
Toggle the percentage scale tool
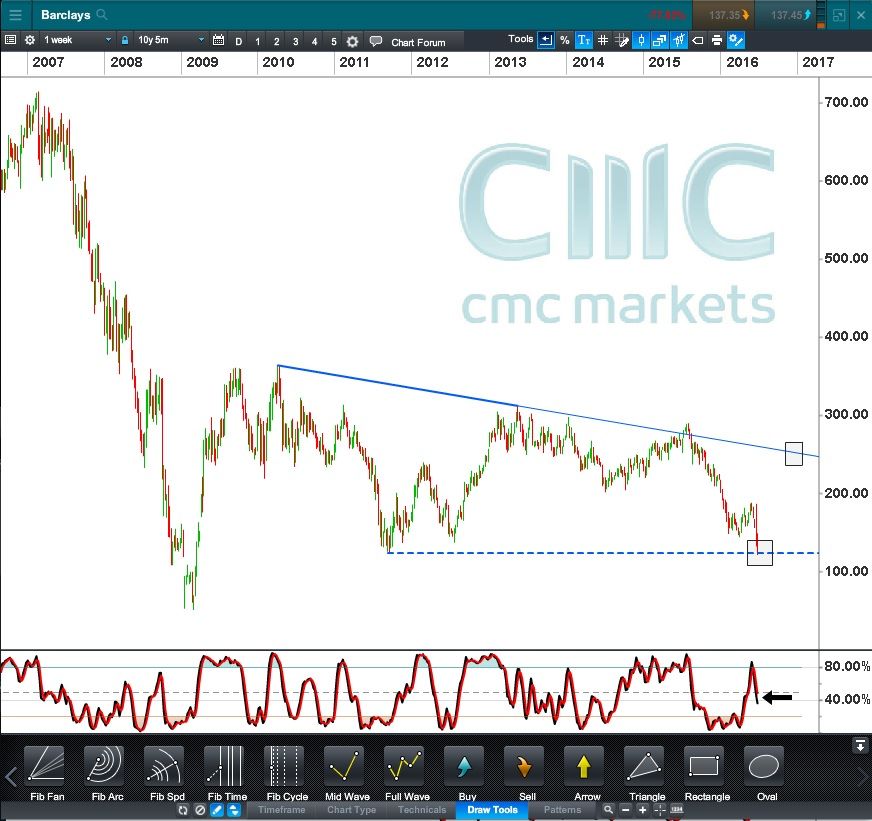click(564, 40)
